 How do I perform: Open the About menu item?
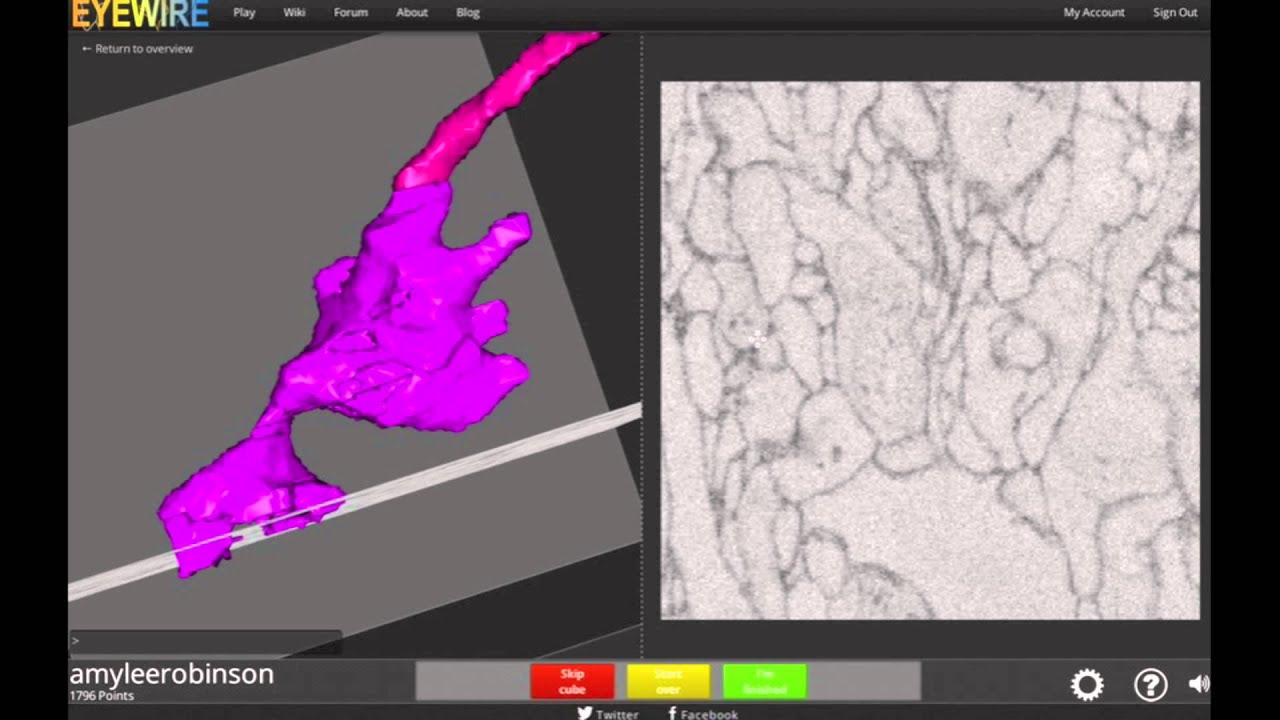pyautogui.click(x=412, y=12)
